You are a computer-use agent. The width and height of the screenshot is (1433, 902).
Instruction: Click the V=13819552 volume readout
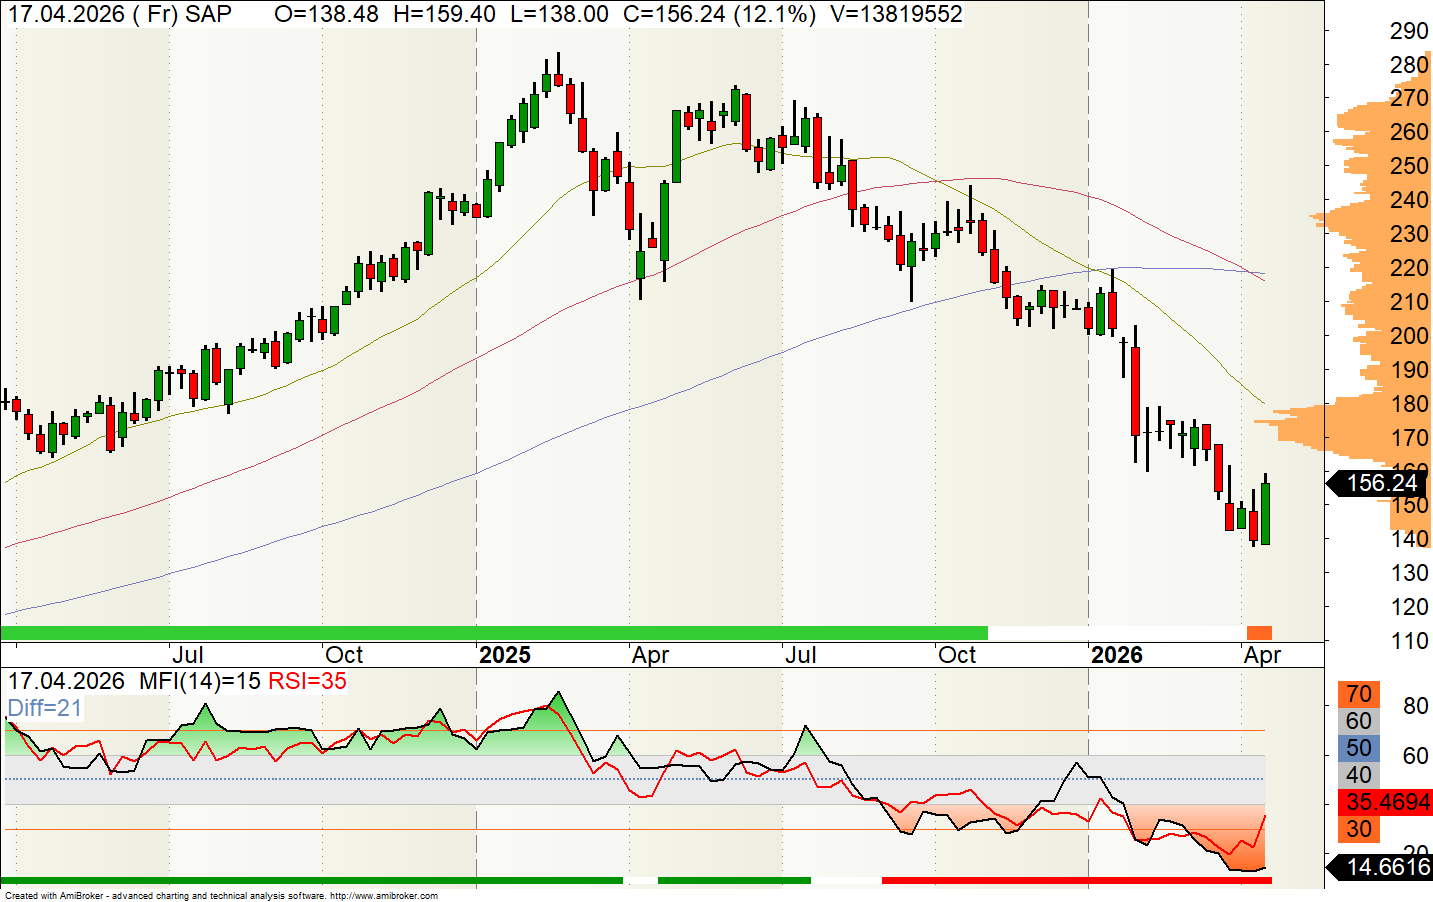896,14
